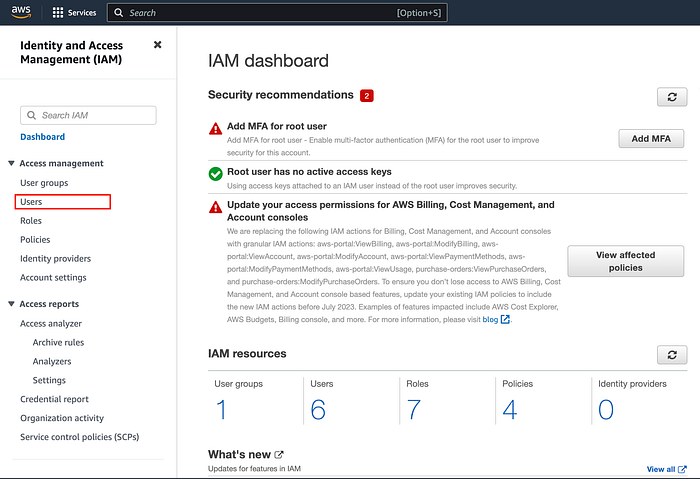Click the magnifier icon in top search bar
The height and width of the screenshot is (479, 700).
pos(118,12)
